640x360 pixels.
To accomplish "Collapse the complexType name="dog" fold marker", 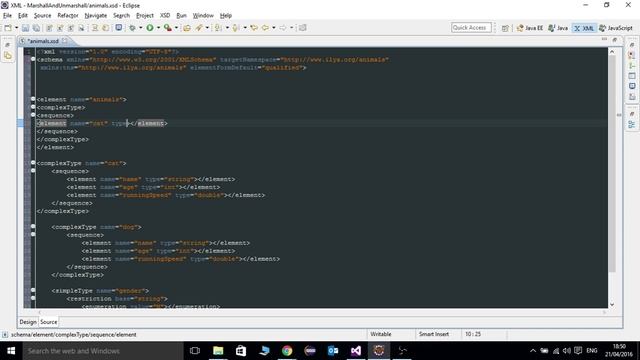I will pos(33,227).
